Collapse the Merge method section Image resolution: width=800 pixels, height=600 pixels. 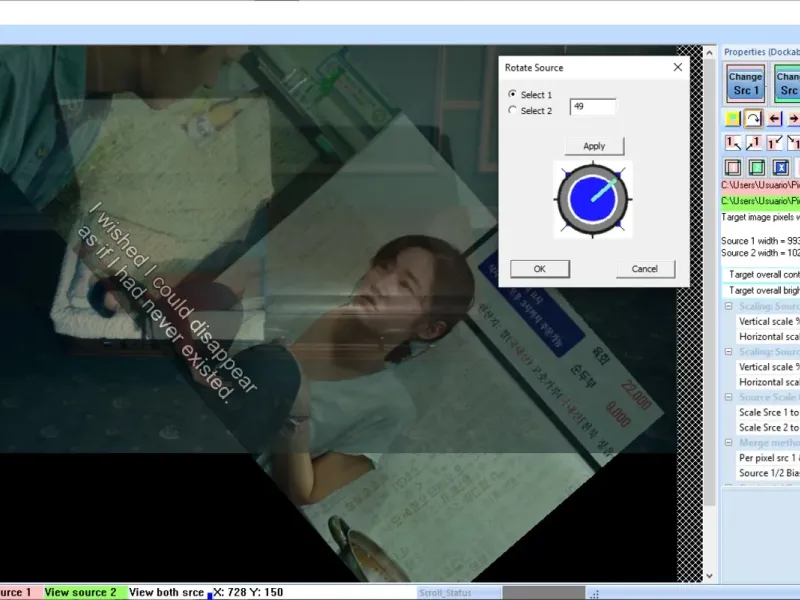[728, 442]
